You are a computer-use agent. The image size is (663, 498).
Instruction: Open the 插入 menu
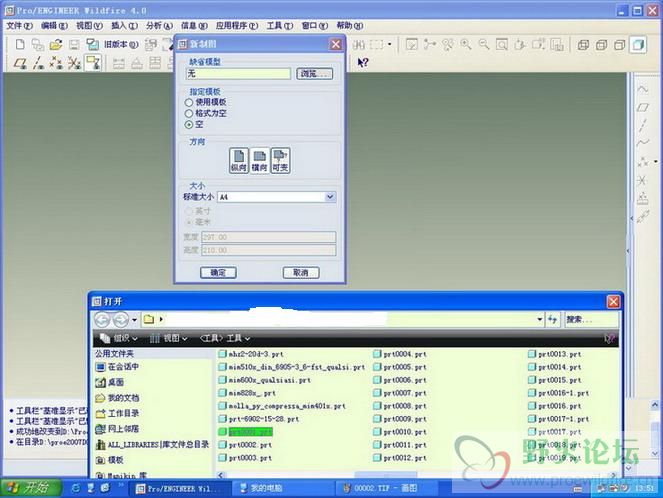pyautogui.click(x=124, y=26)
